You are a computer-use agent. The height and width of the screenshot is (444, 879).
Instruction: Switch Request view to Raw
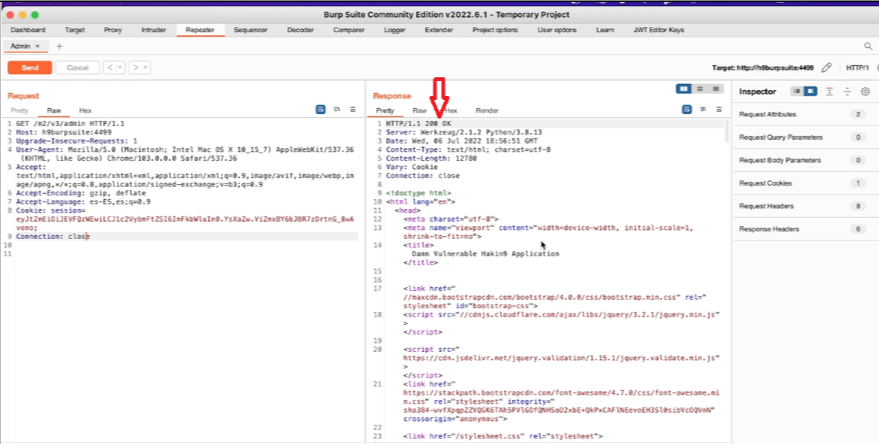click(54, 110)
